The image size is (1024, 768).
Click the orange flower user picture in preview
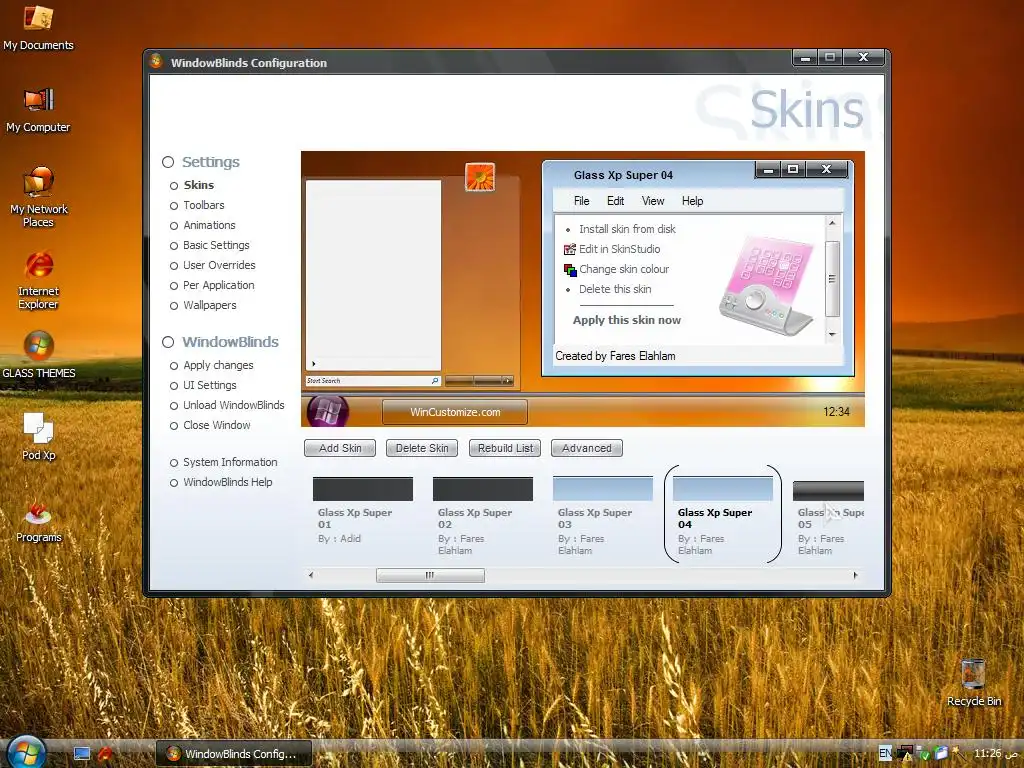(479, 177)
